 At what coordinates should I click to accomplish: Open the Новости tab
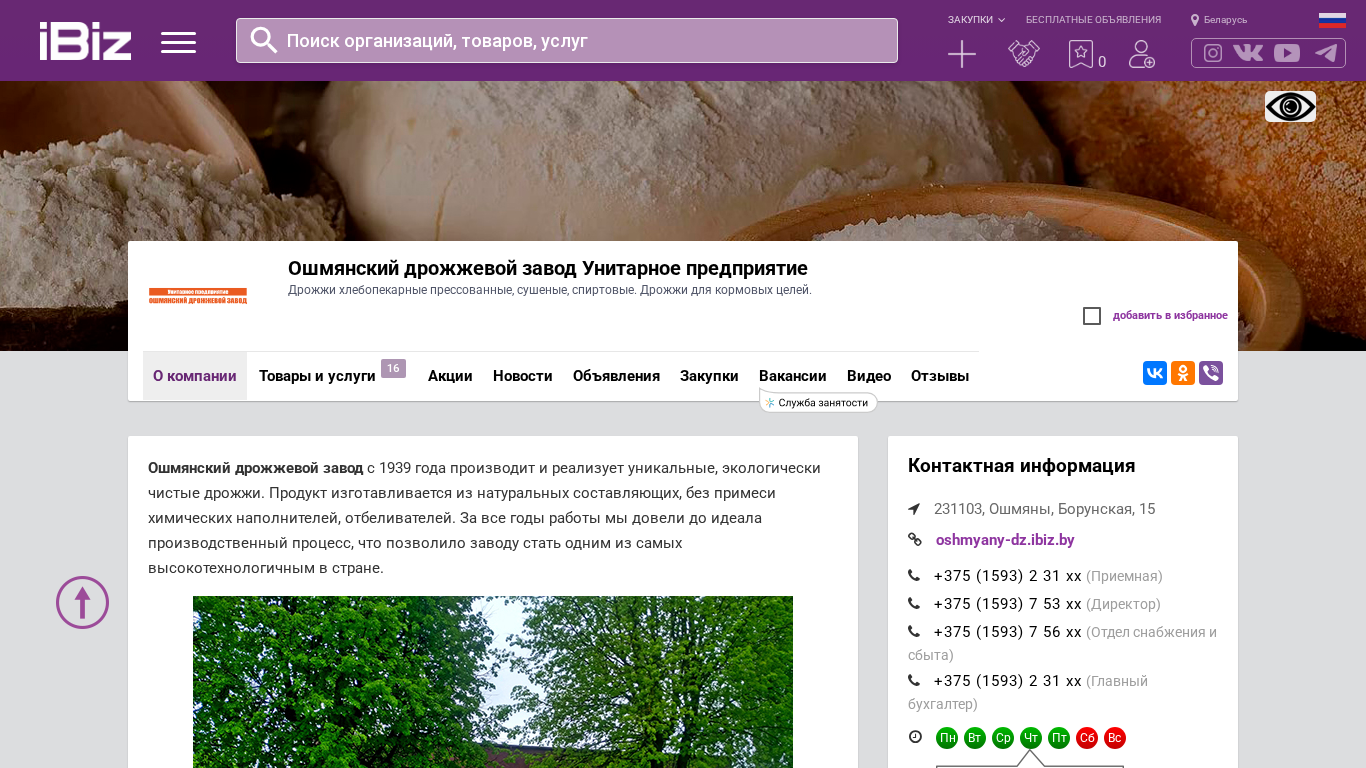[x=523, y=376]
